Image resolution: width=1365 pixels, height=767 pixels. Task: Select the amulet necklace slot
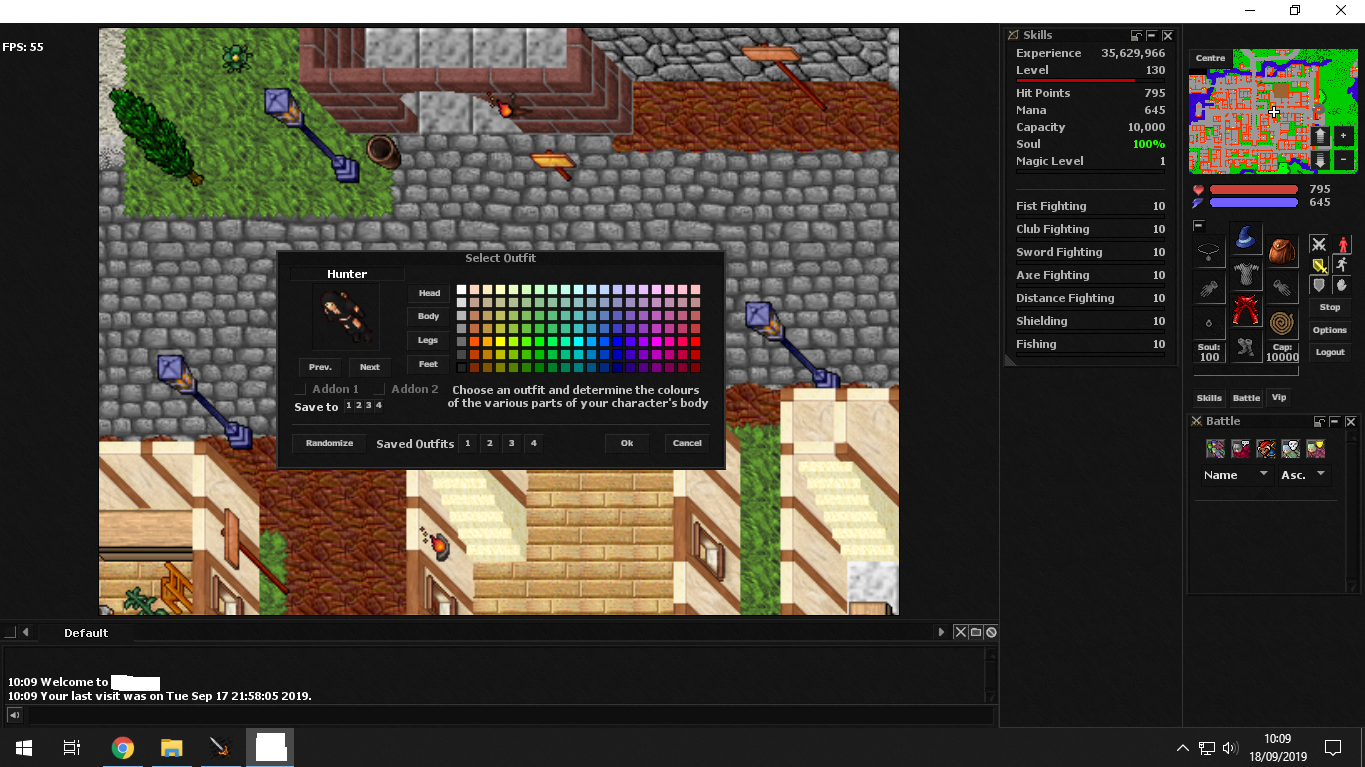(1209, 250)
